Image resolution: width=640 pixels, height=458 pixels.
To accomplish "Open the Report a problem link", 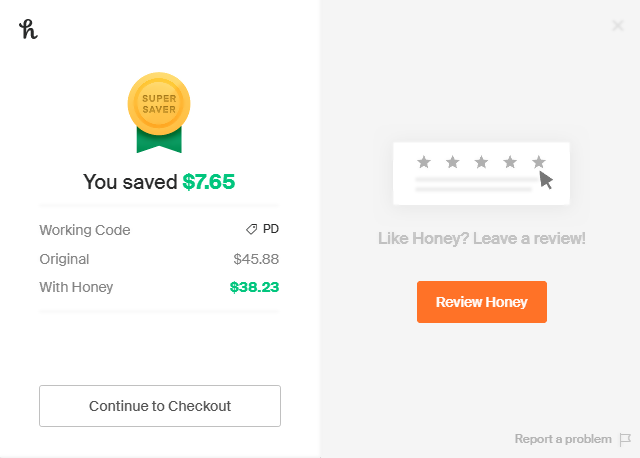I will (x=562, y=439).
